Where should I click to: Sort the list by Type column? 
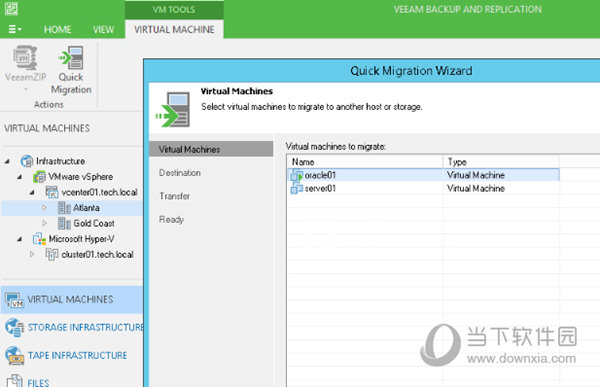[501, 162]
